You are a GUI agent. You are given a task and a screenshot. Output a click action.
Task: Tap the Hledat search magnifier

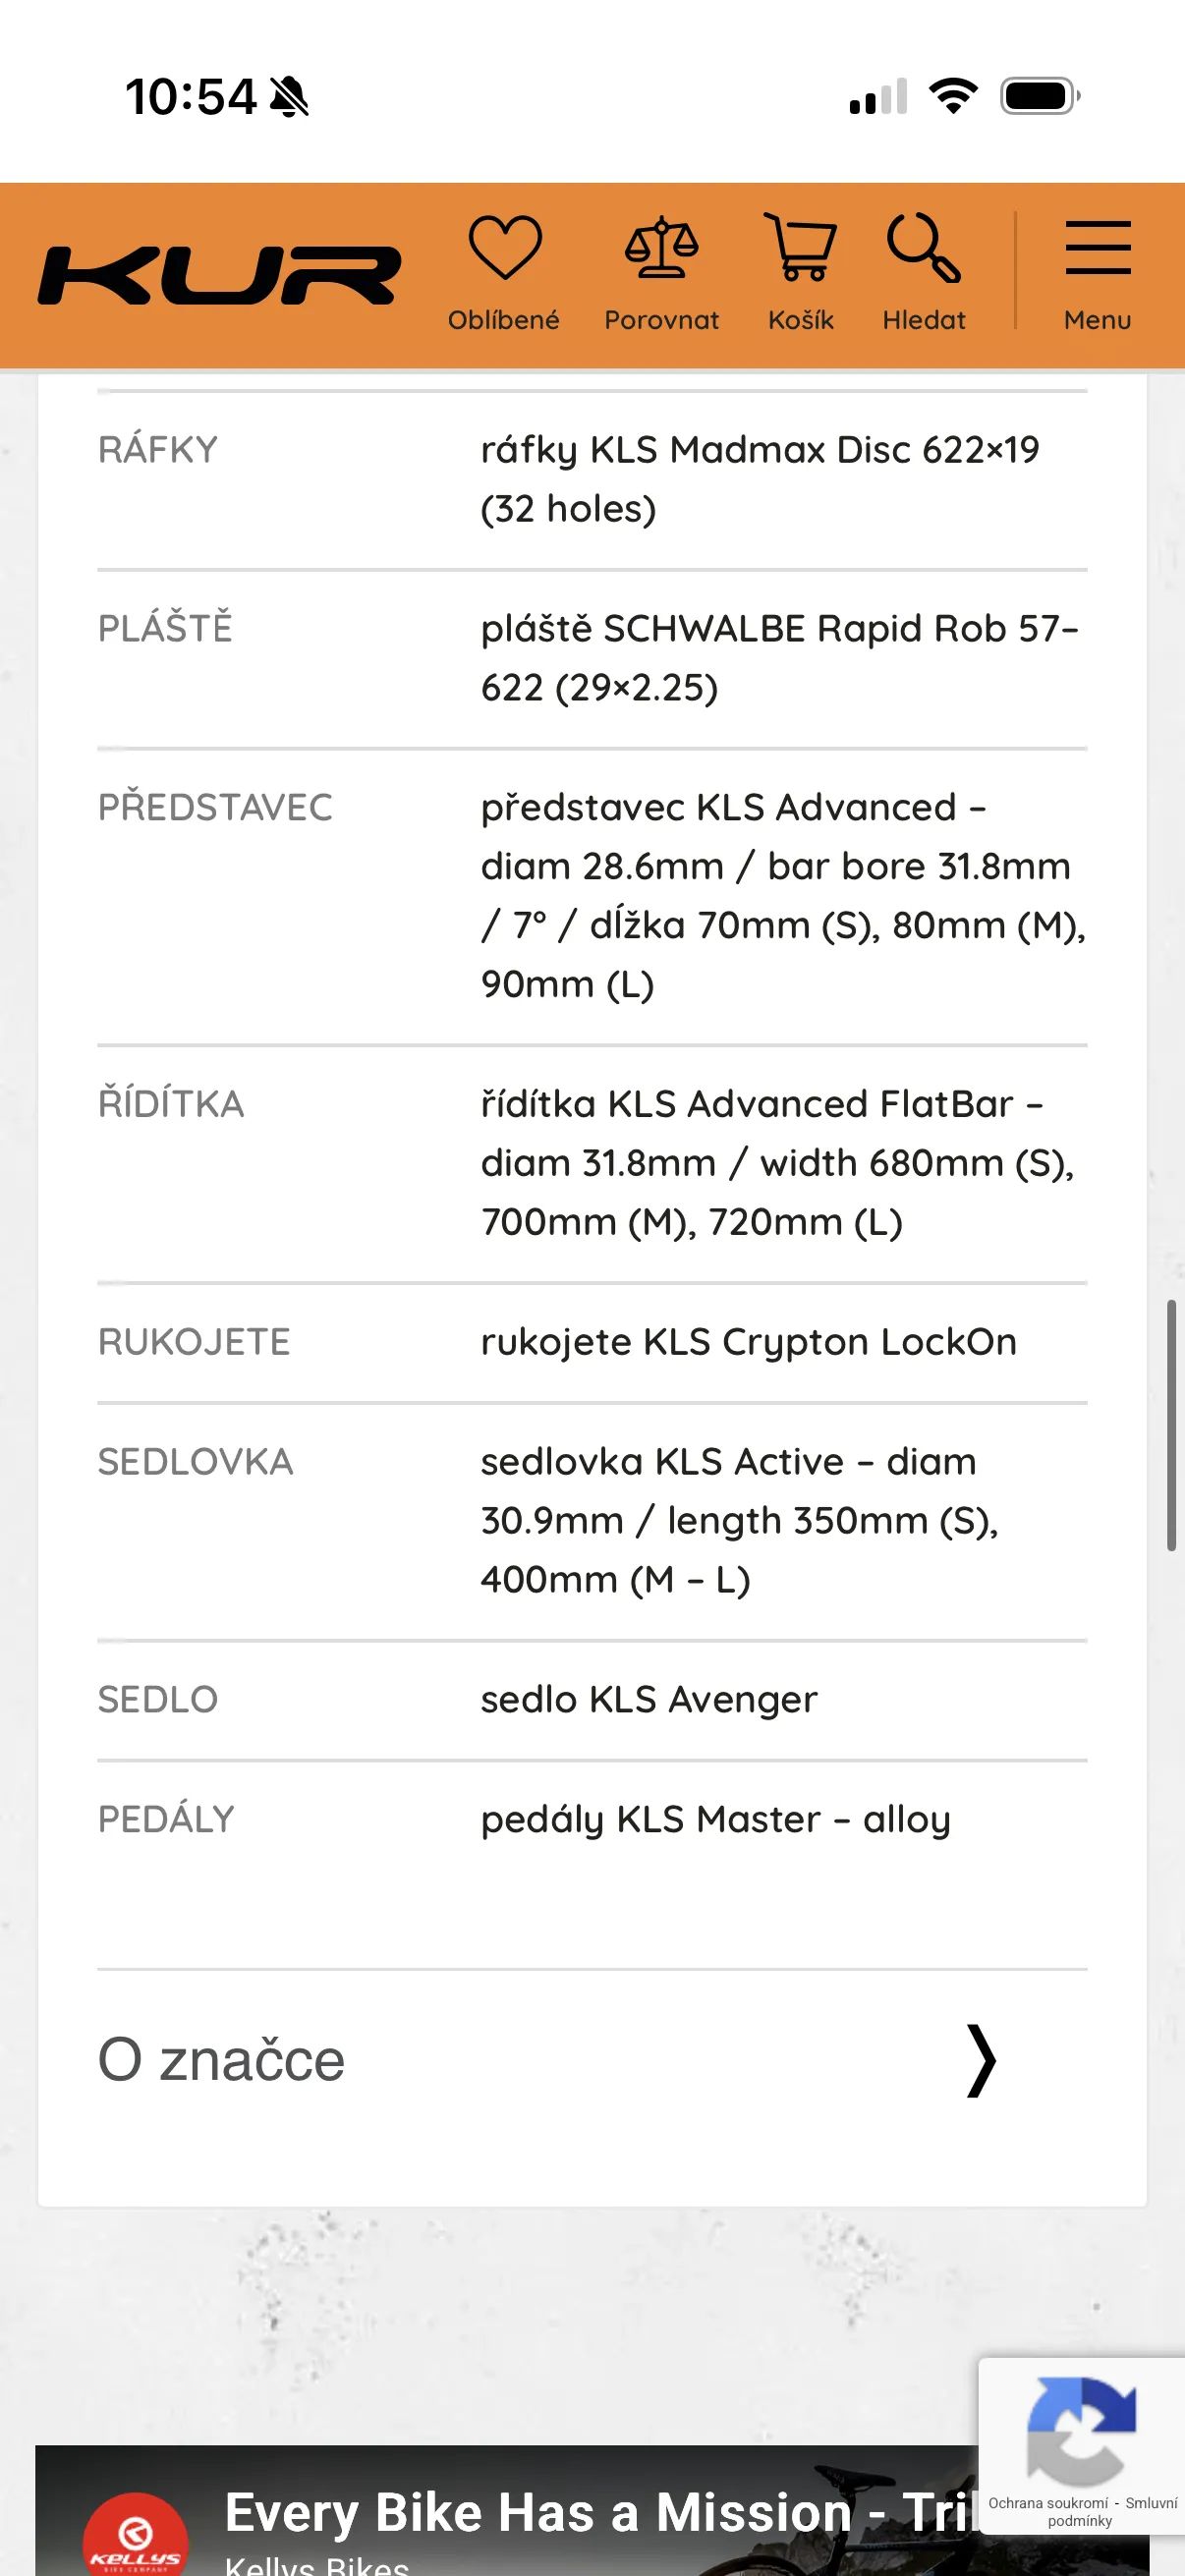(923, 249)
